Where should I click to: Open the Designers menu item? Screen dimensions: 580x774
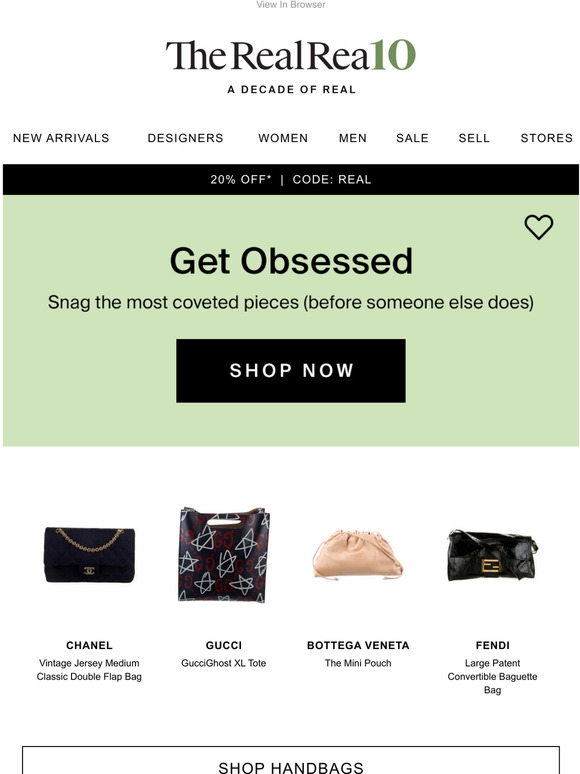(x=186, y=138)
